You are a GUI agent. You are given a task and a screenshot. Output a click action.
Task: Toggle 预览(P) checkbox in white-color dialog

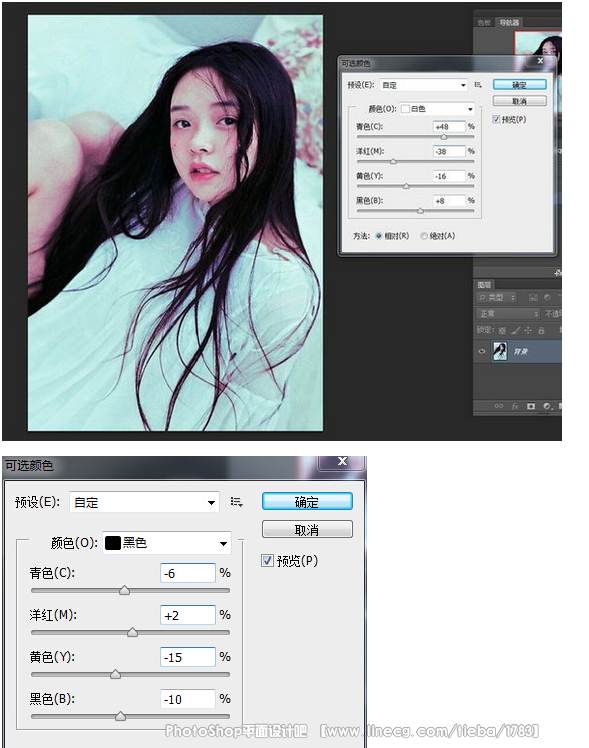[496, 119]
